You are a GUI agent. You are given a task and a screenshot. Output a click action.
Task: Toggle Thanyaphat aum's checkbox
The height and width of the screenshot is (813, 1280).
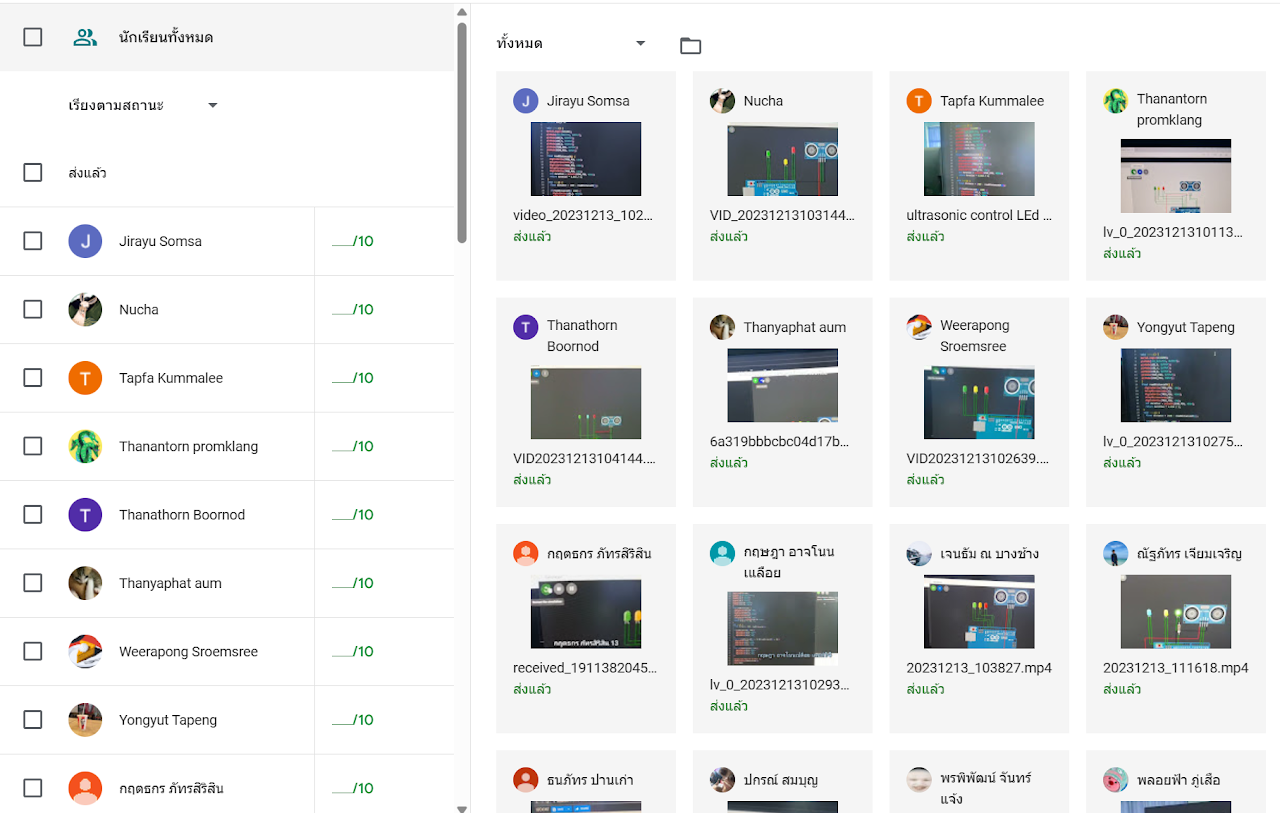[x=33, y=583]
